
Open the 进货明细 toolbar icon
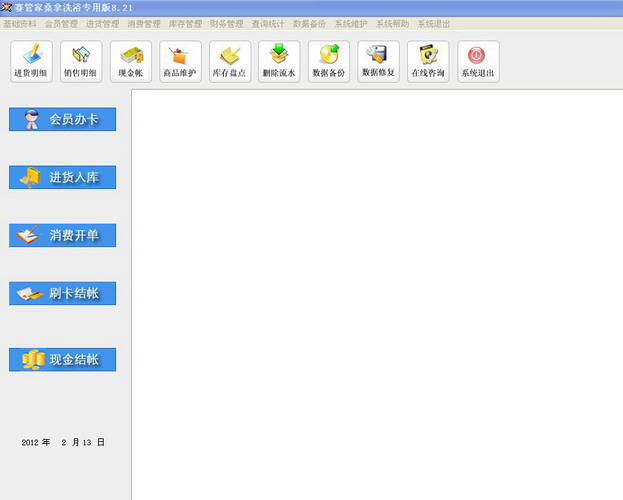(x=31, y=62)
